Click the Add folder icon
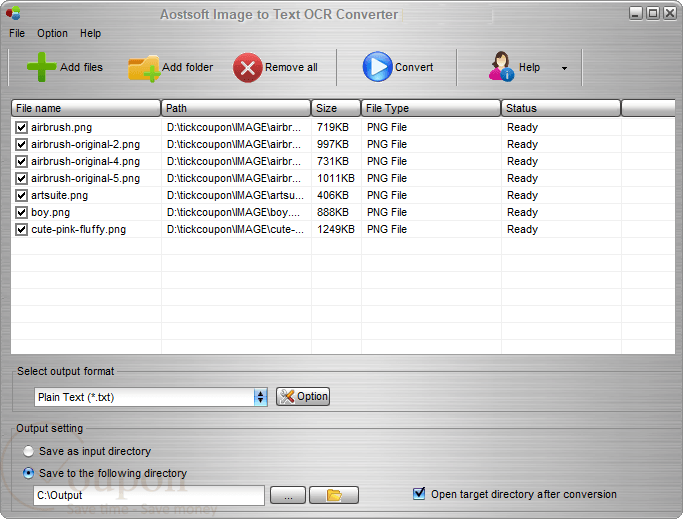The width and height of the screenshot is (683, 519). [144, 68]
